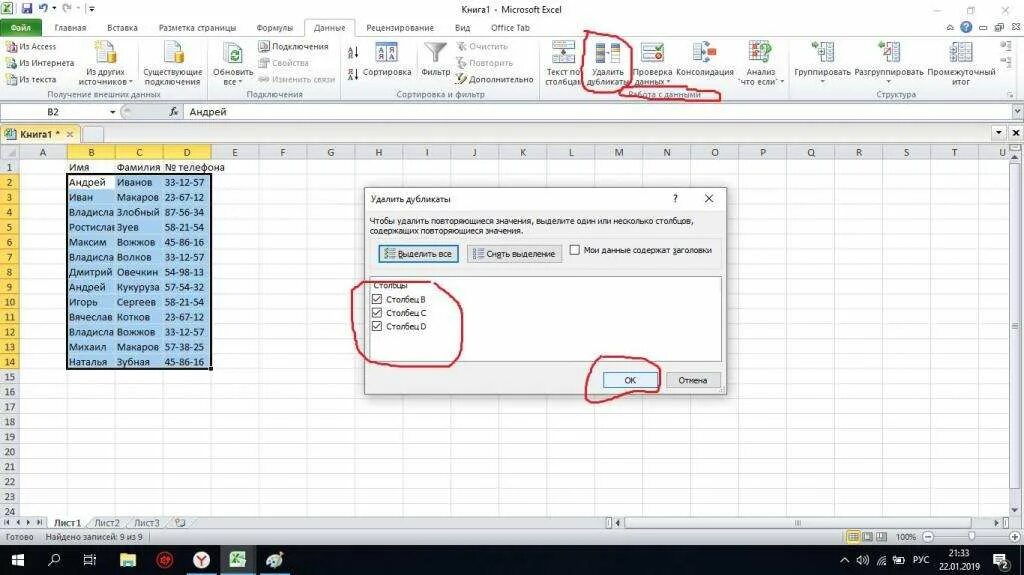This screenshot has height=575, width=1024.
Task: Select column header E
Action: pyautogui.click(x=234, y=152)
